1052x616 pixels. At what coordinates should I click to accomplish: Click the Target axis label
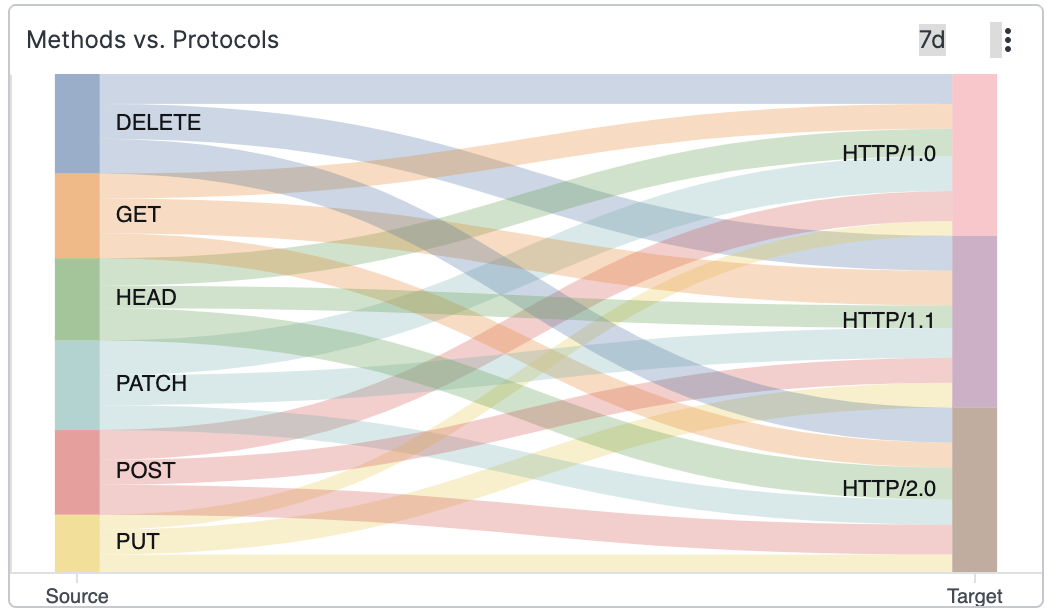point(974,596)
